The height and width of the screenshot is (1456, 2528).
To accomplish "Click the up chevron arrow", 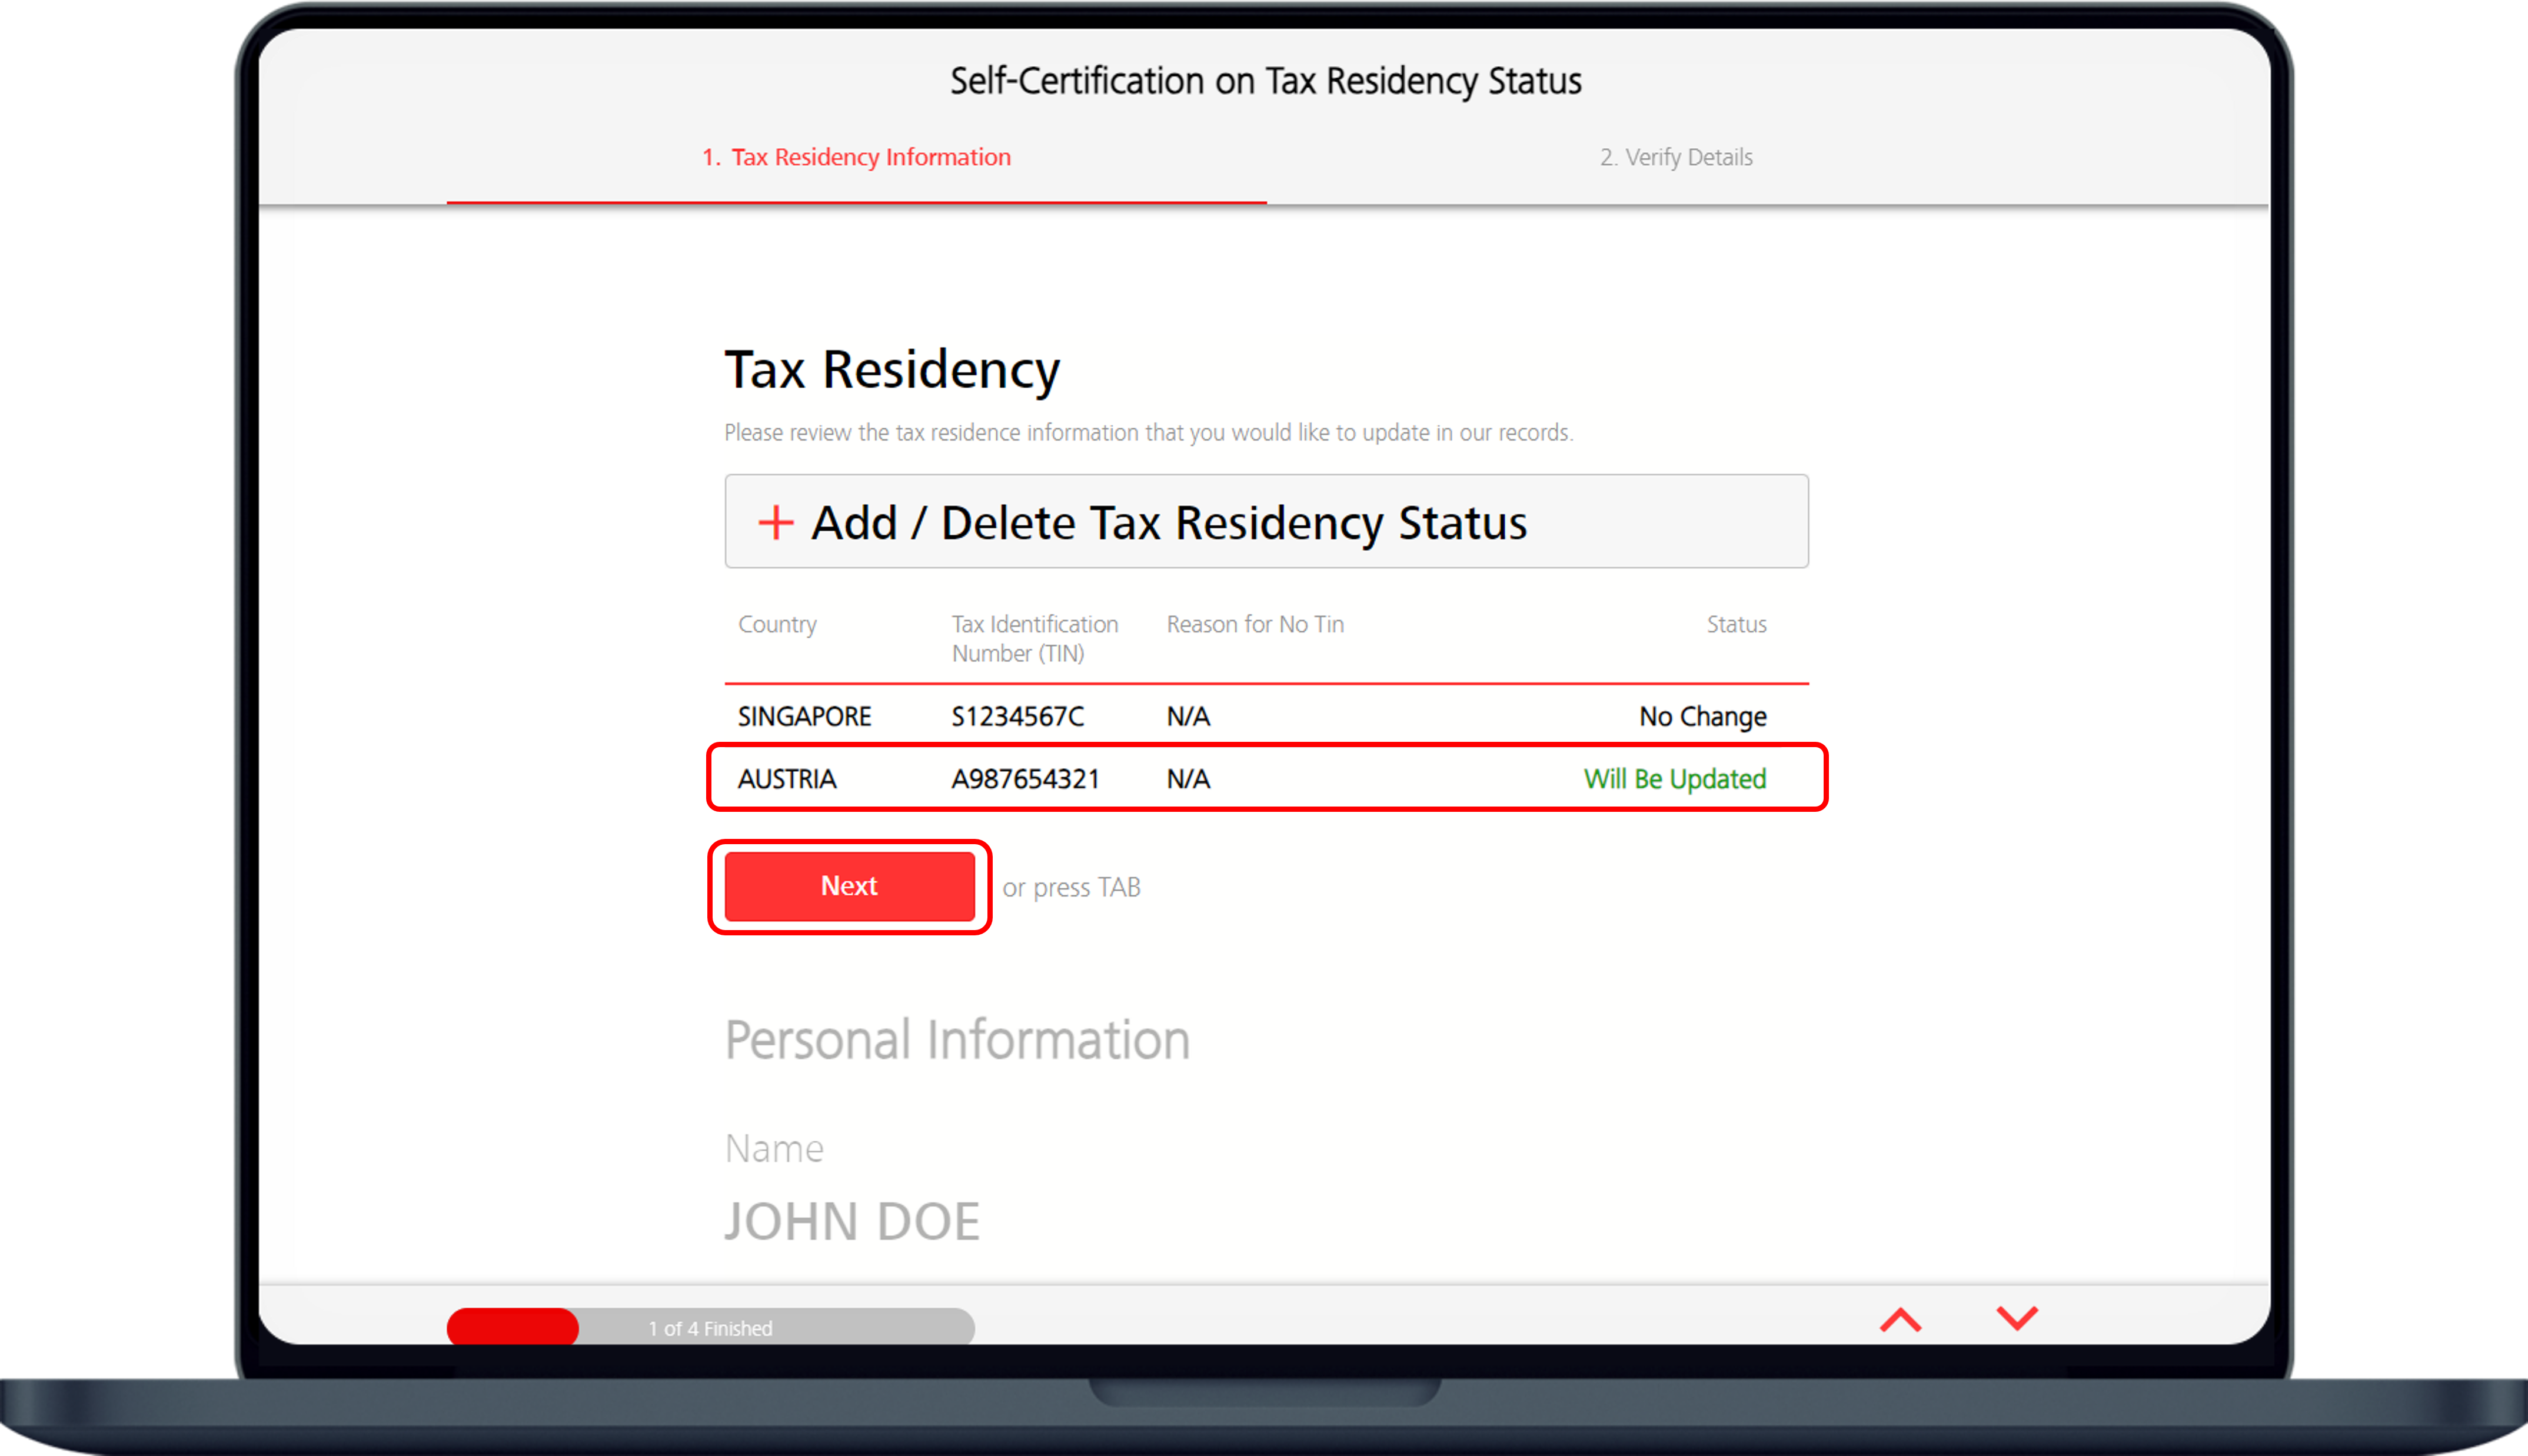I will tap(1900, 1320).
